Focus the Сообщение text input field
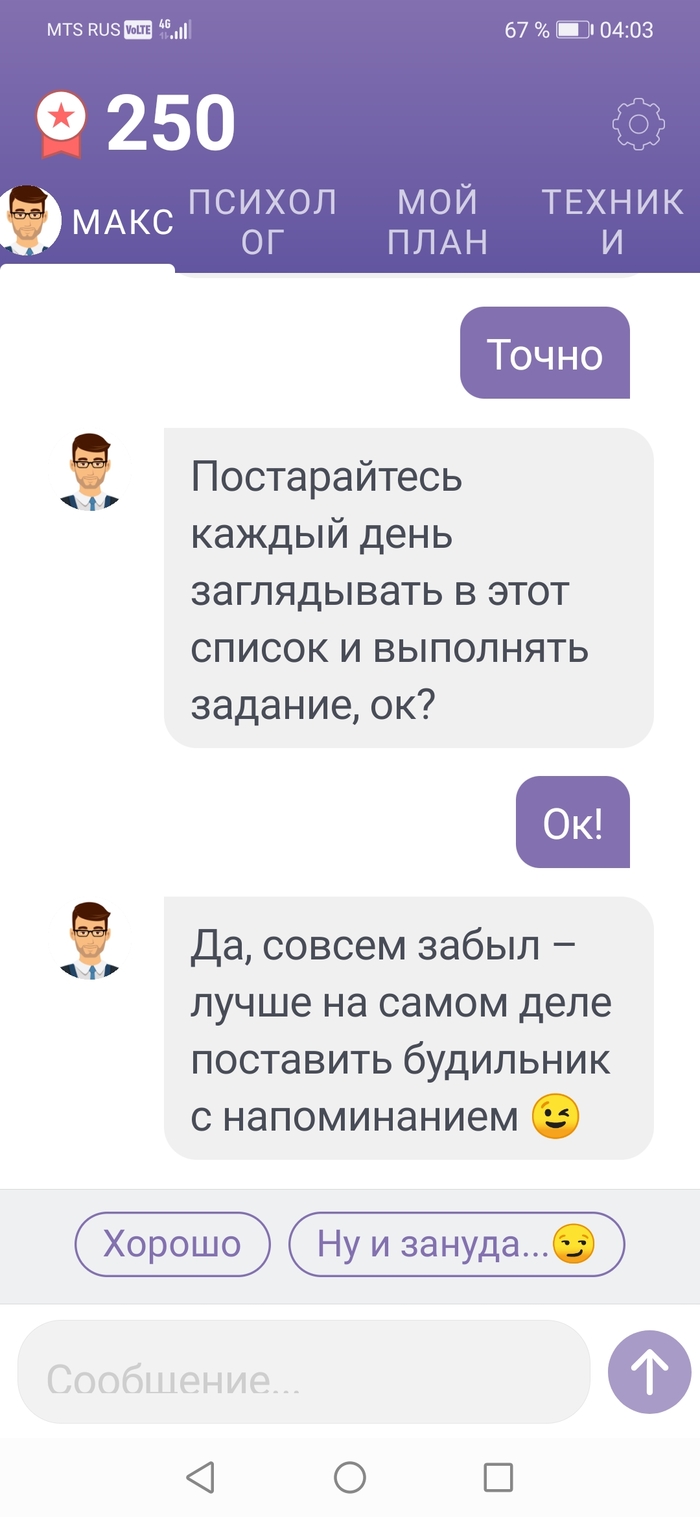The image size is (700, 1517). point(303,1371)
